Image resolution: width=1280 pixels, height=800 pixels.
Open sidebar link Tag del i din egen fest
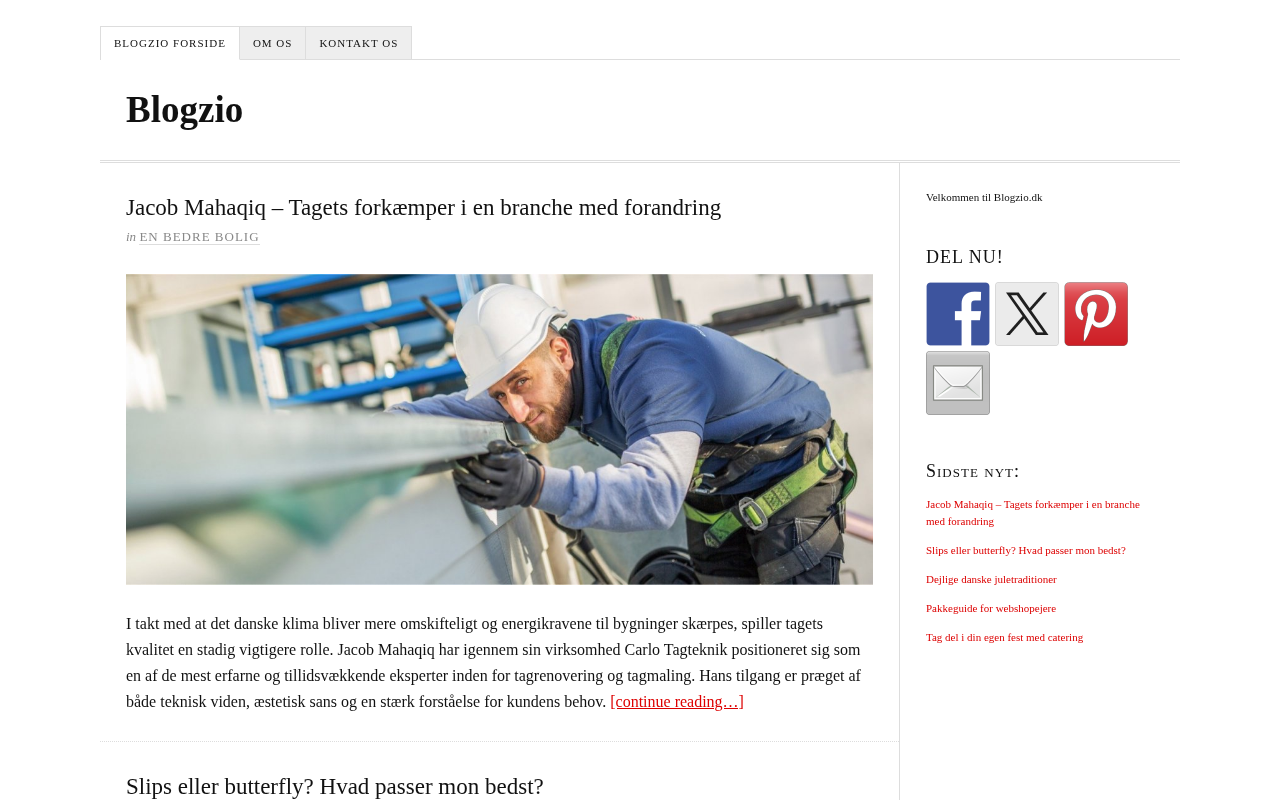(x=1004, y=637)
